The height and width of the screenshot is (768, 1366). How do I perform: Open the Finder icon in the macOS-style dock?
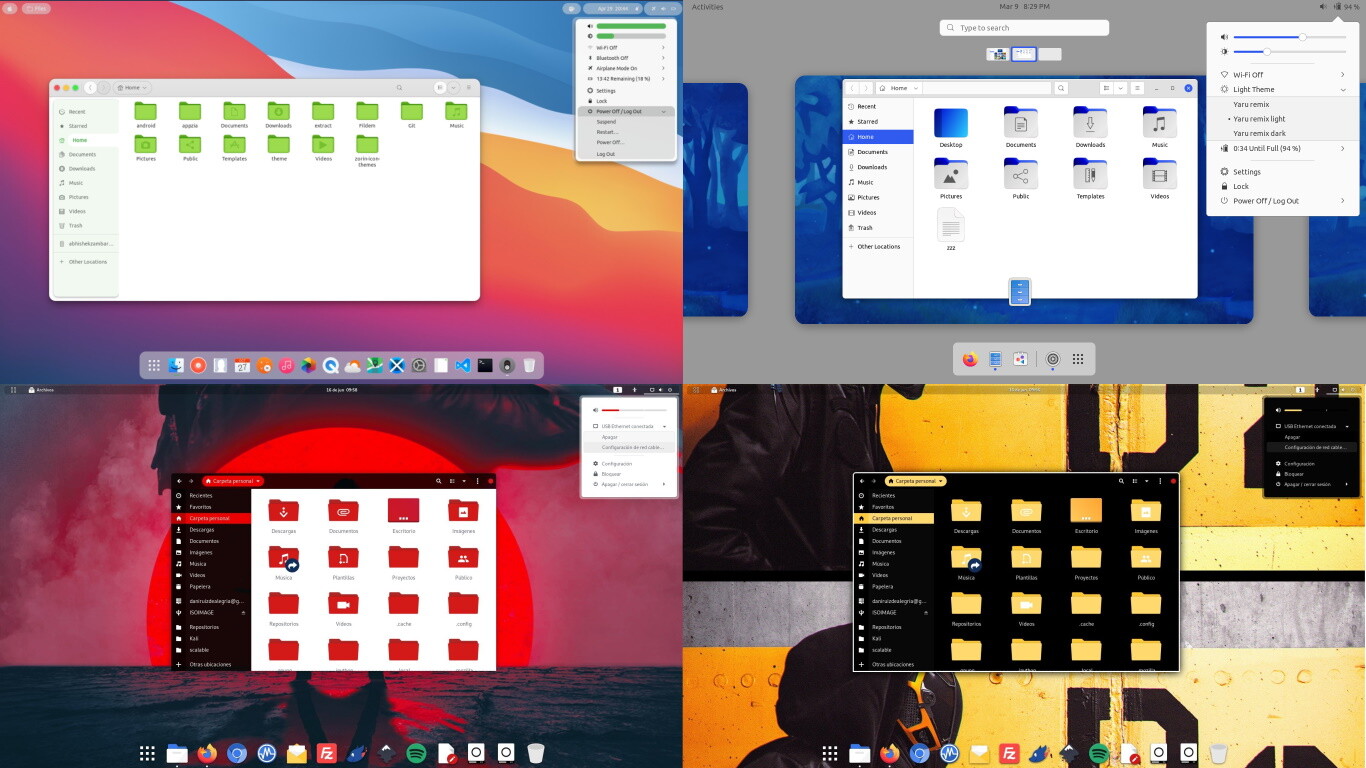(x=176, y=366)
